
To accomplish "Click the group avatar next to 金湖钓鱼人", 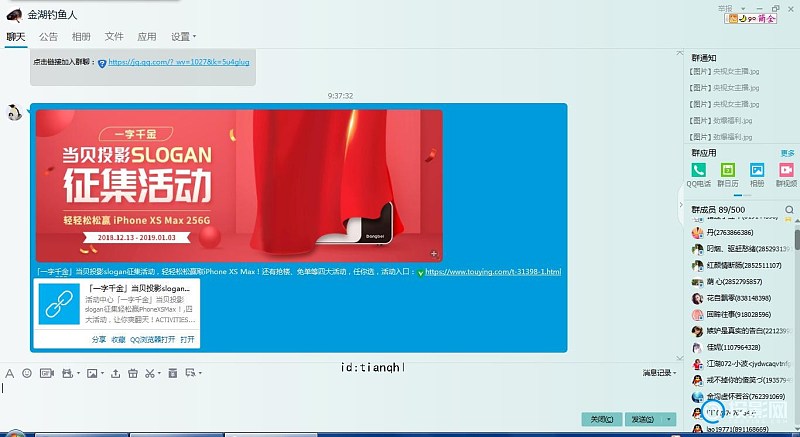I will coord(14,15).
